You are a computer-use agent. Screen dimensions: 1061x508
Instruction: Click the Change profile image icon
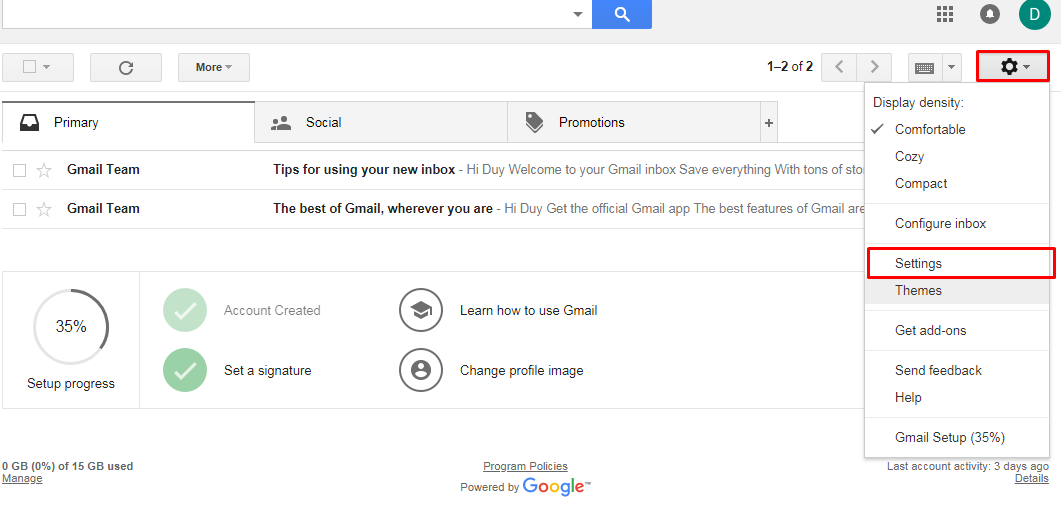pos(421,370)
